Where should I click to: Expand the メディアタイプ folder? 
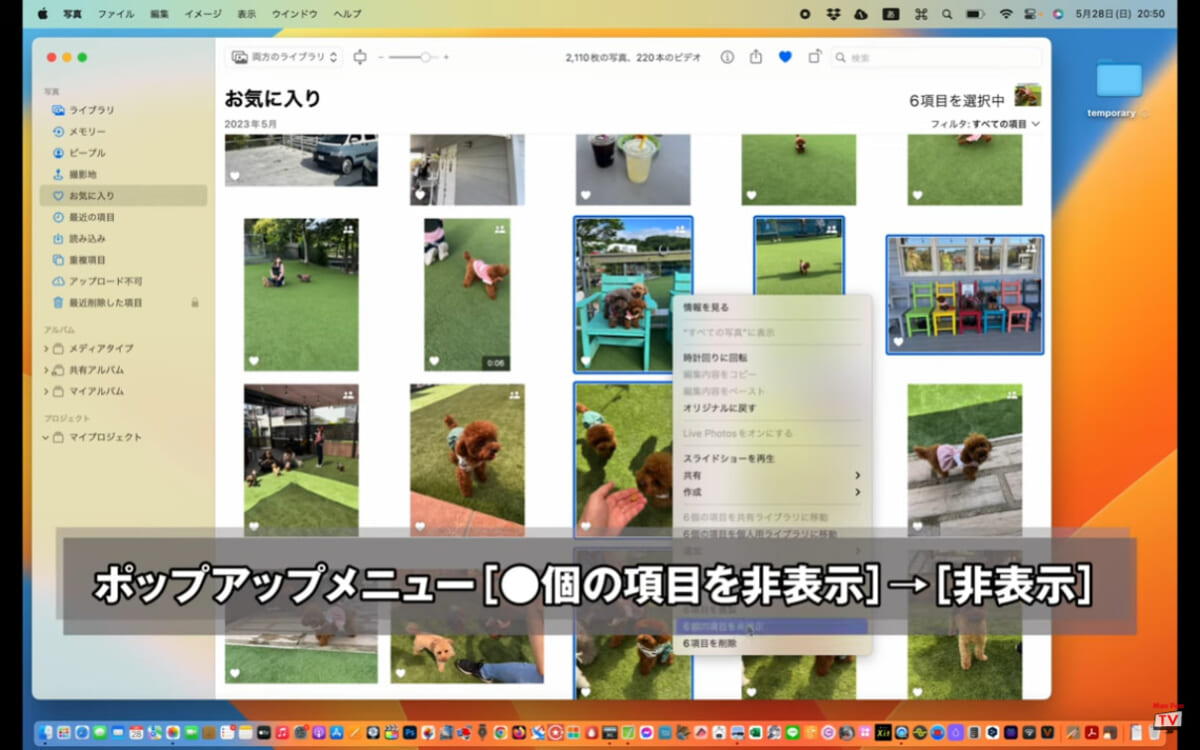pyautogui.click(x=46, y=348)
